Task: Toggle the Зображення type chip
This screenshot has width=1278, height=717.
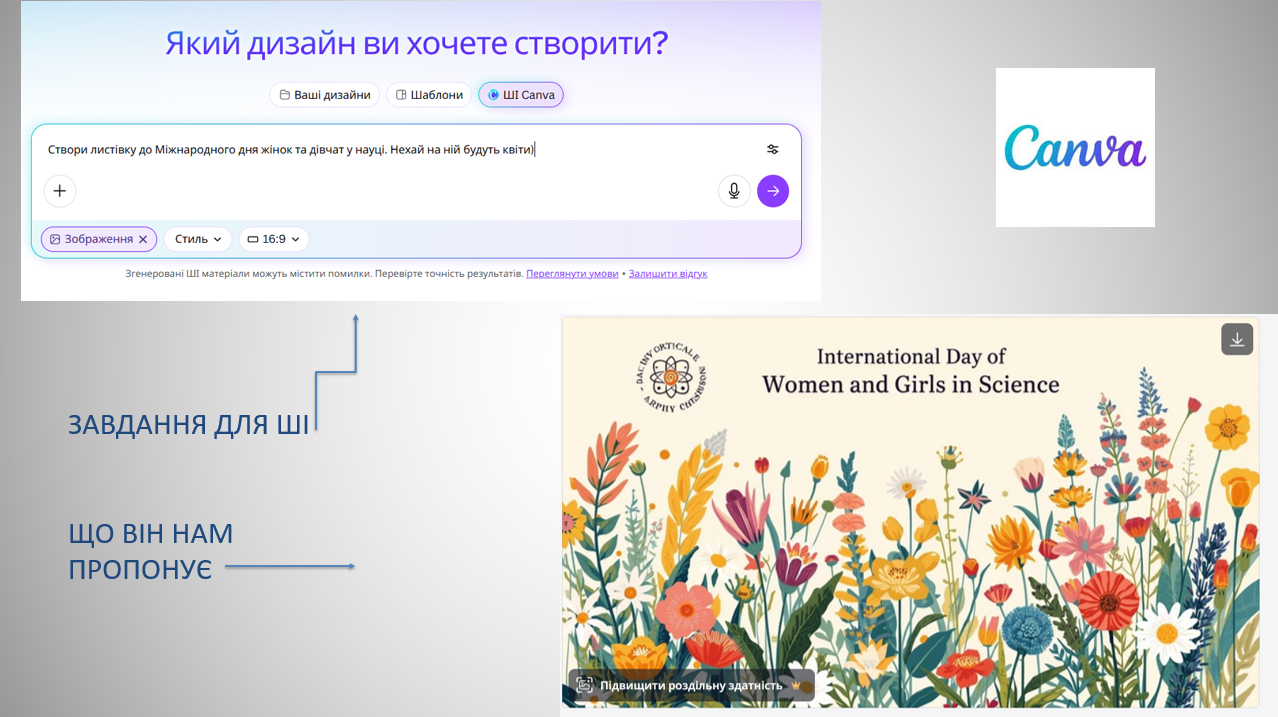Action: (x=91, y=239)
